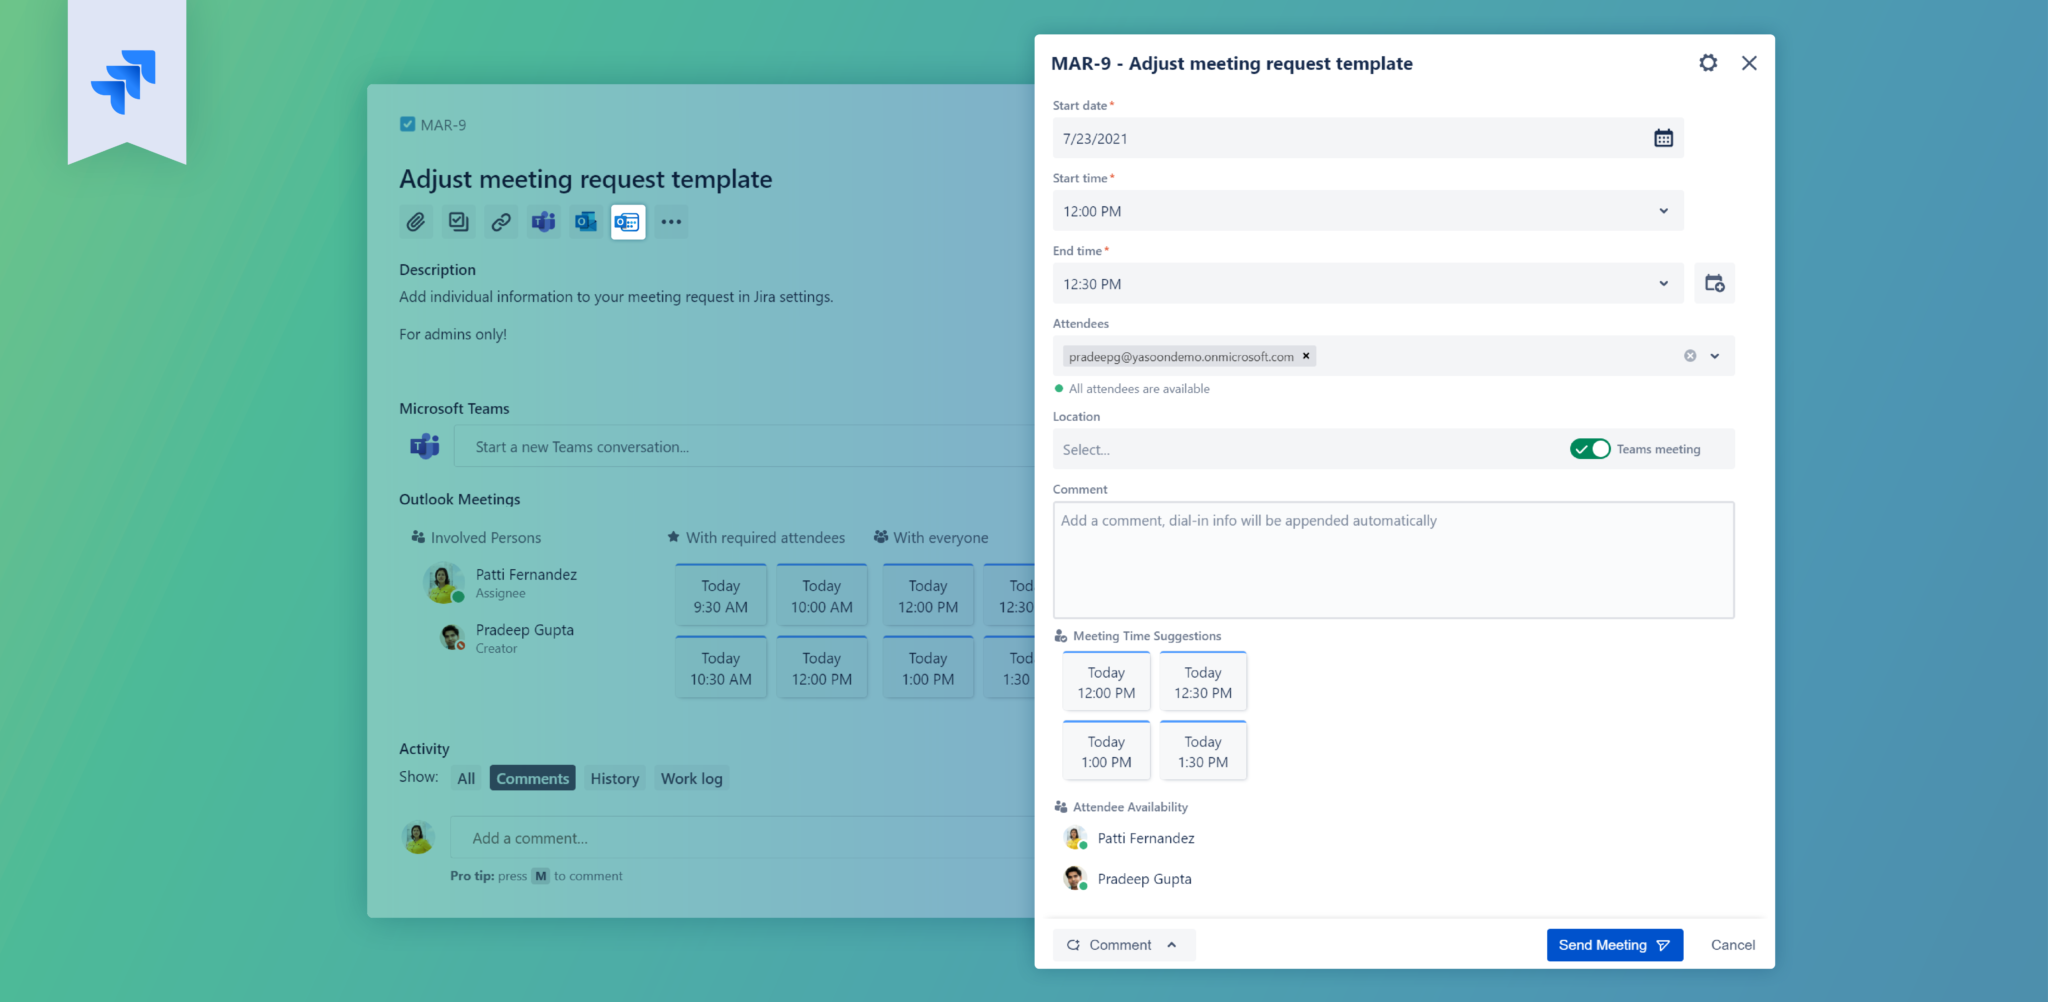The width and height of the screenshot is (2048, 1002).
Task: Click the attachment paperclip icon
Action: point(417,222)
